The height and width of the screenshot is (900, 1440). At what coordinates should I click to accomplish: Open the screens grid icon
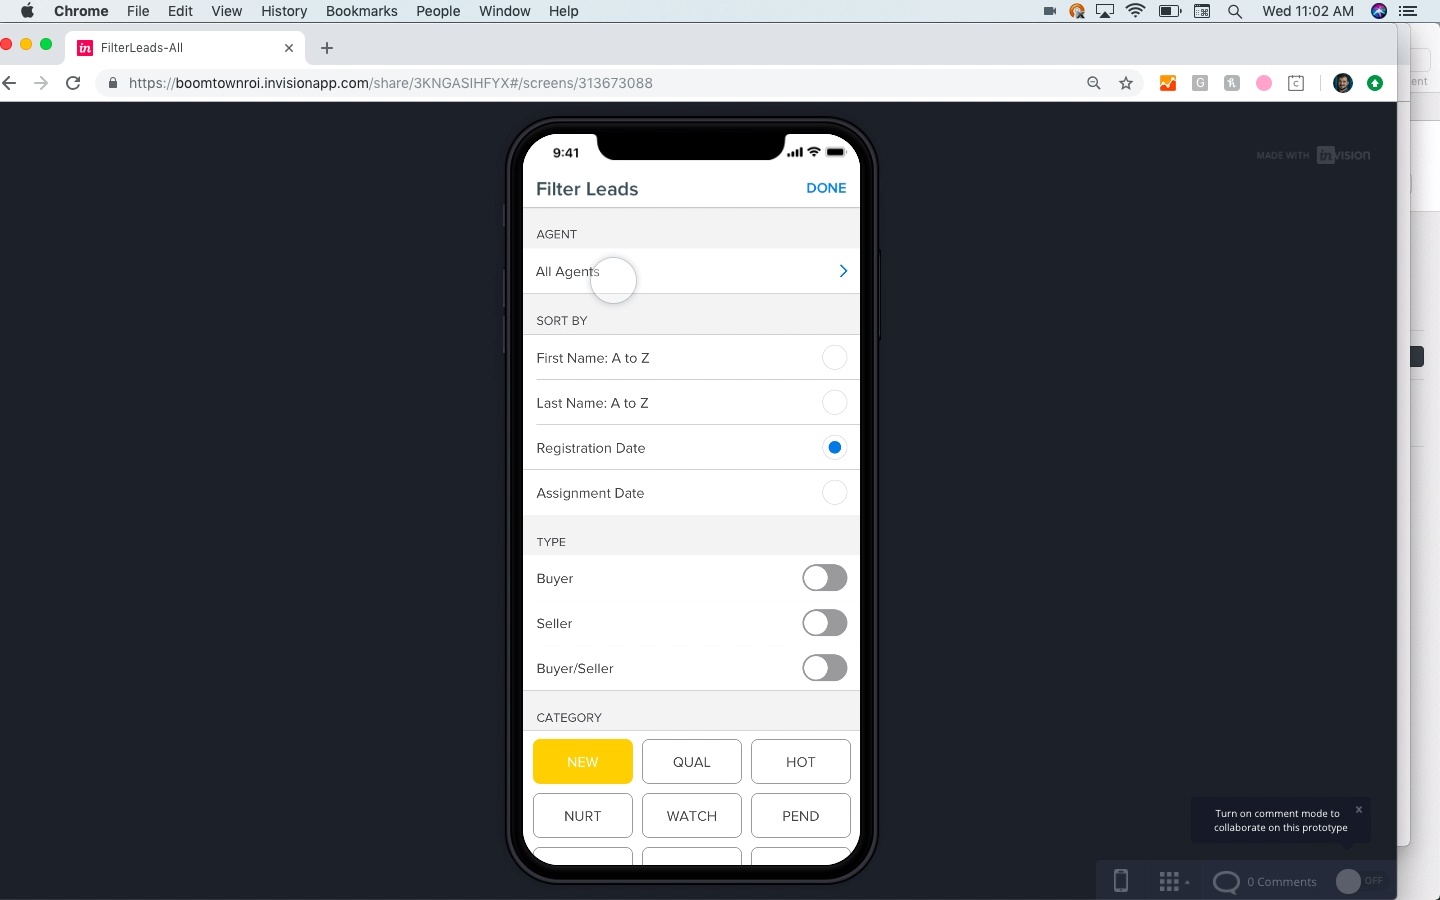point(1170,881)
